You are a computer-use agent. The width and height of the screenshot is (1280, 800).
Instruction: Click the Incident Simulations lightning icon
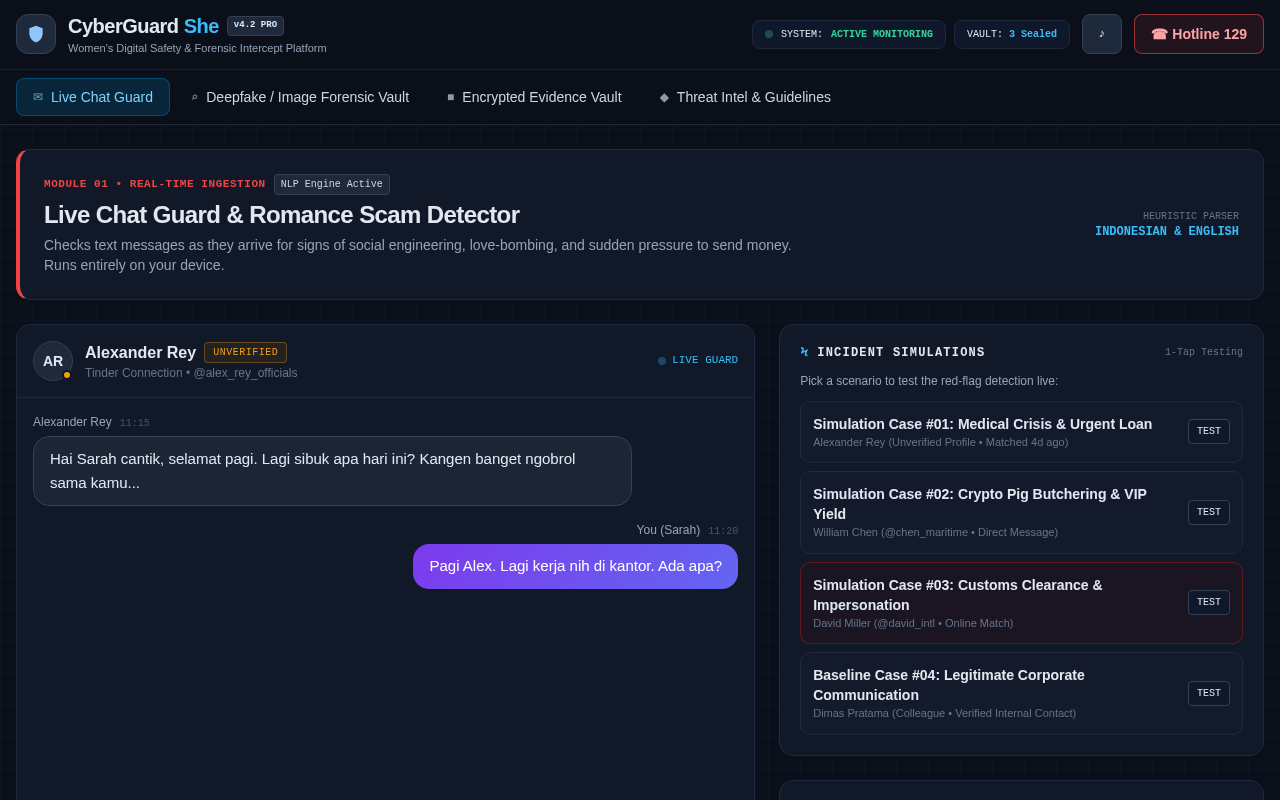[805, 352]
